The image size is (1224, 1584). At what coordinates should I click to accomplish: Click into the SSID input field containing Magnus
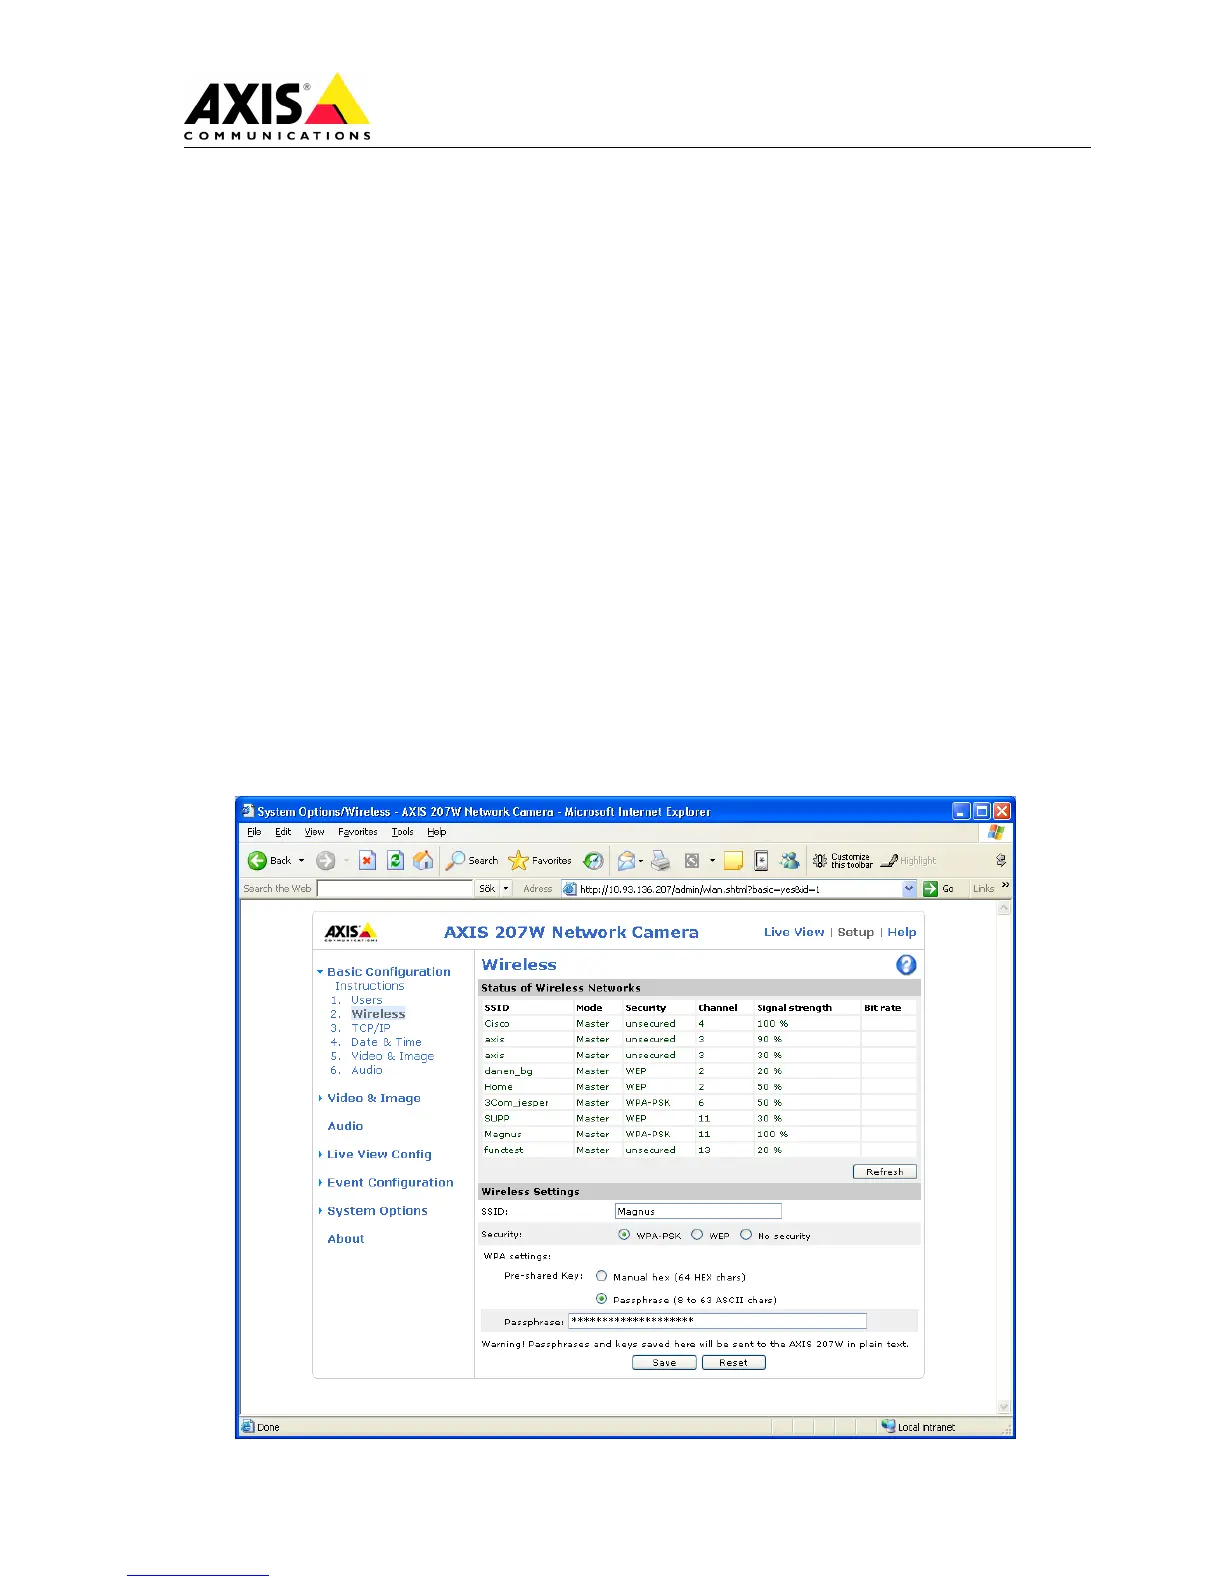pyautogui.click(x=698, y=1211)
